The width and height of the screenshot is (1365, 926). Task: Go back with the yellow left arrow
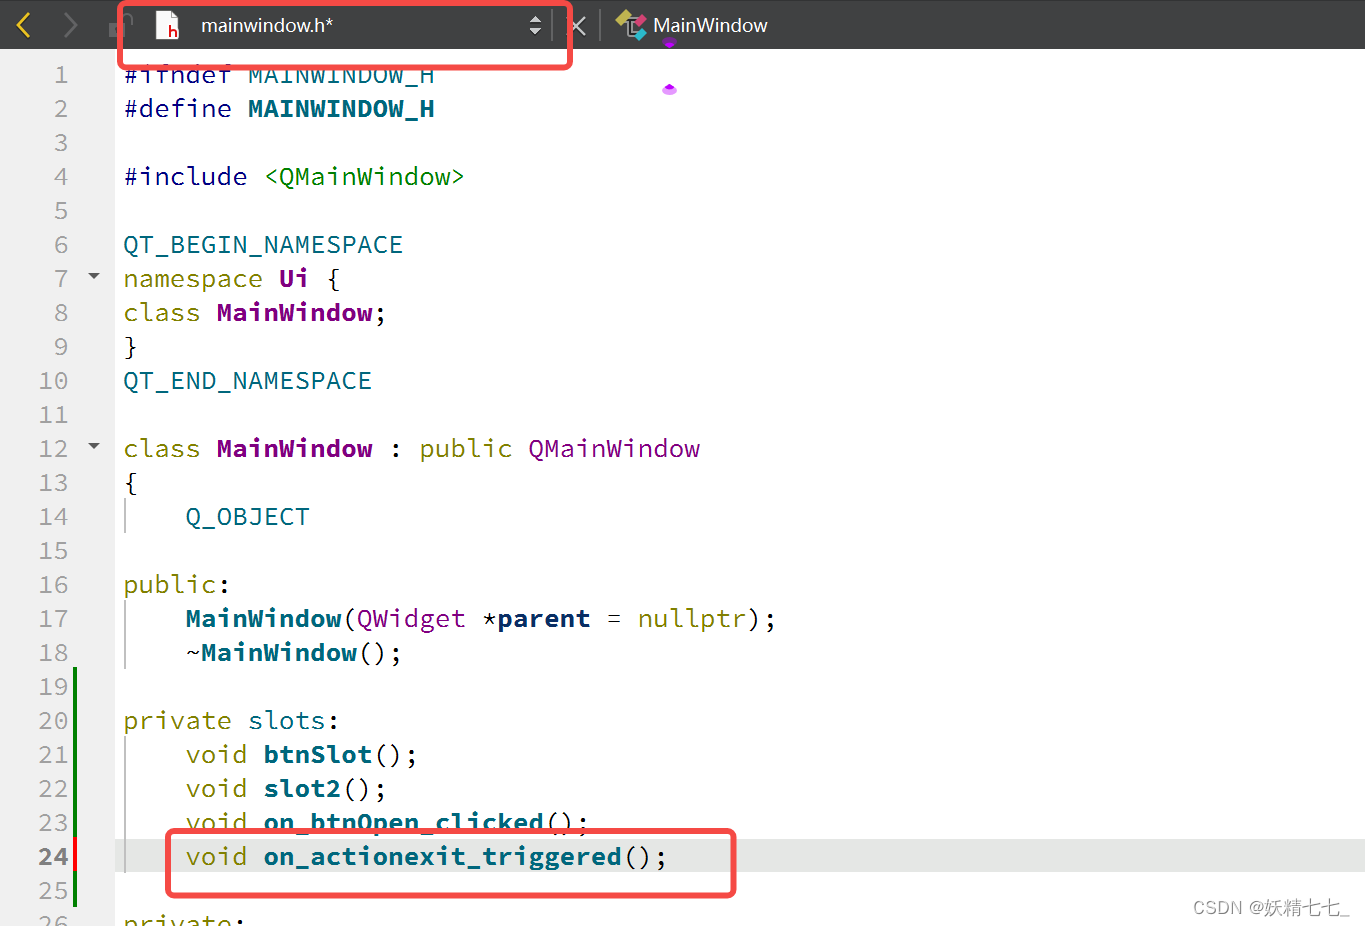pos(24,25)
